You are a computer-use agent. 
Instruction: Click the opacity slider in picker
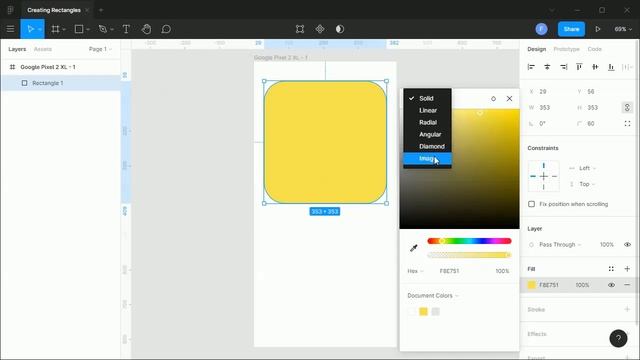pos(469,255)
